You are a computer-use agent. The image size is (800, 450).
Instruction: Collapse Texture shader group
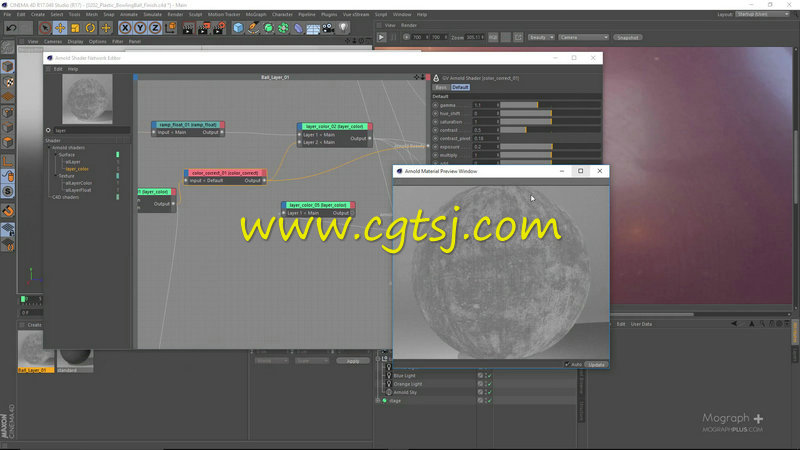click(56, 176)
